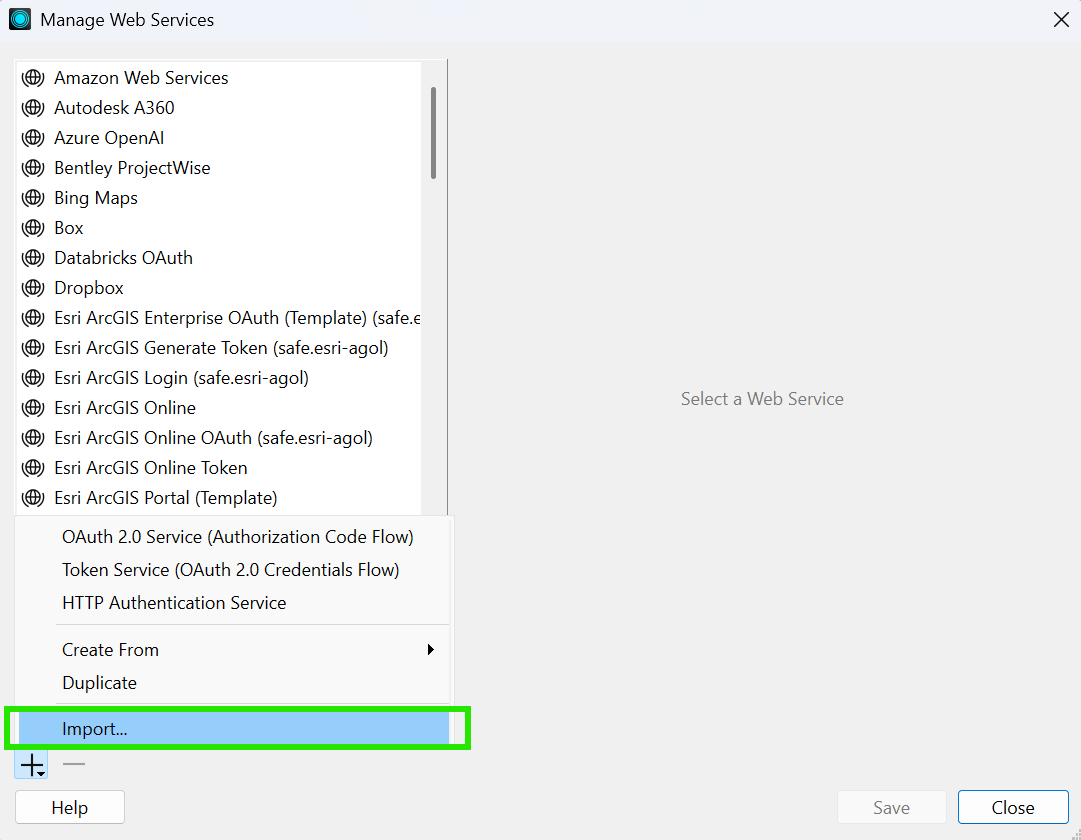Click the FME application icon in title bar
1081x840 pixels.
pyautogui.click(x=20, y=19)
